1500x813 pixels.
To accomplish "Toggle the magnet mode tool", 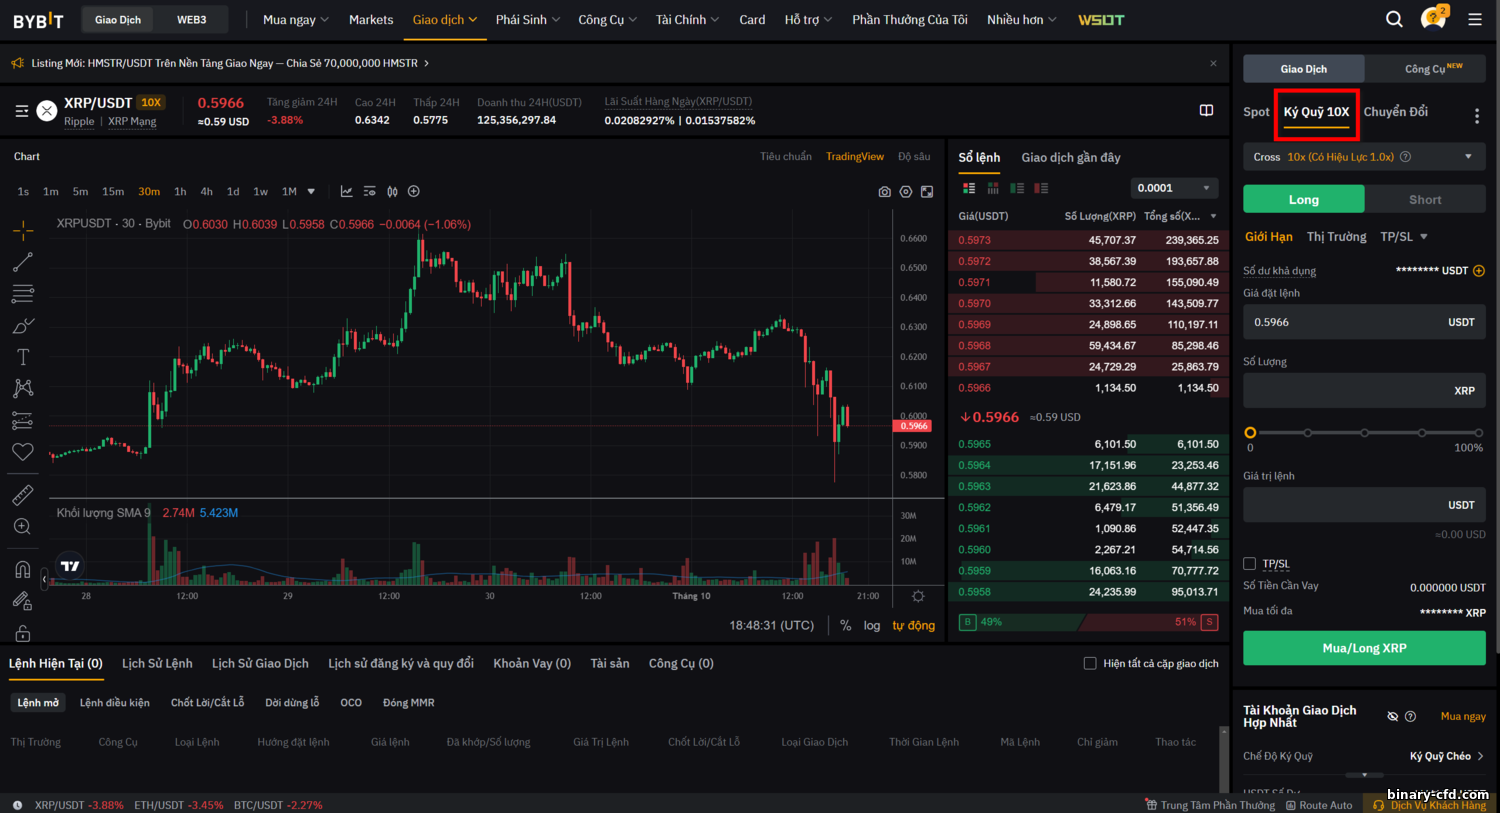I will [23, 569].
